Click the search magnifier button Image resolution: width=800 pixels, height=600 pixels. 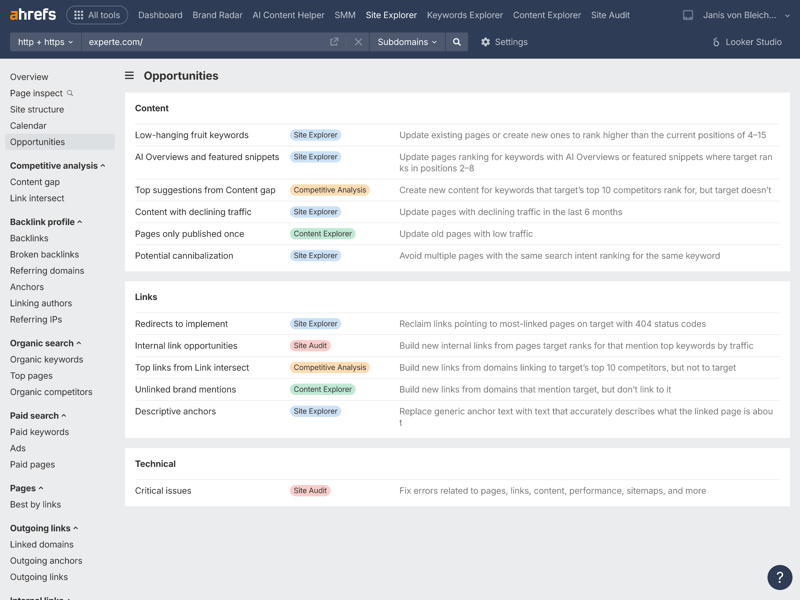(457, 42)
